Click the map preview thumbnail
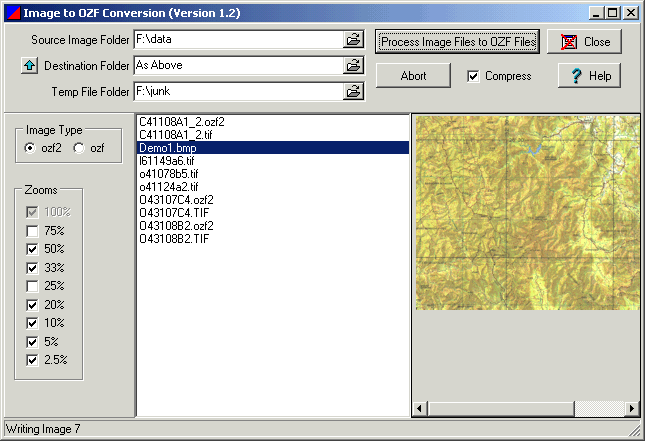This screenshot has height=441, width=645. point(527,212)
